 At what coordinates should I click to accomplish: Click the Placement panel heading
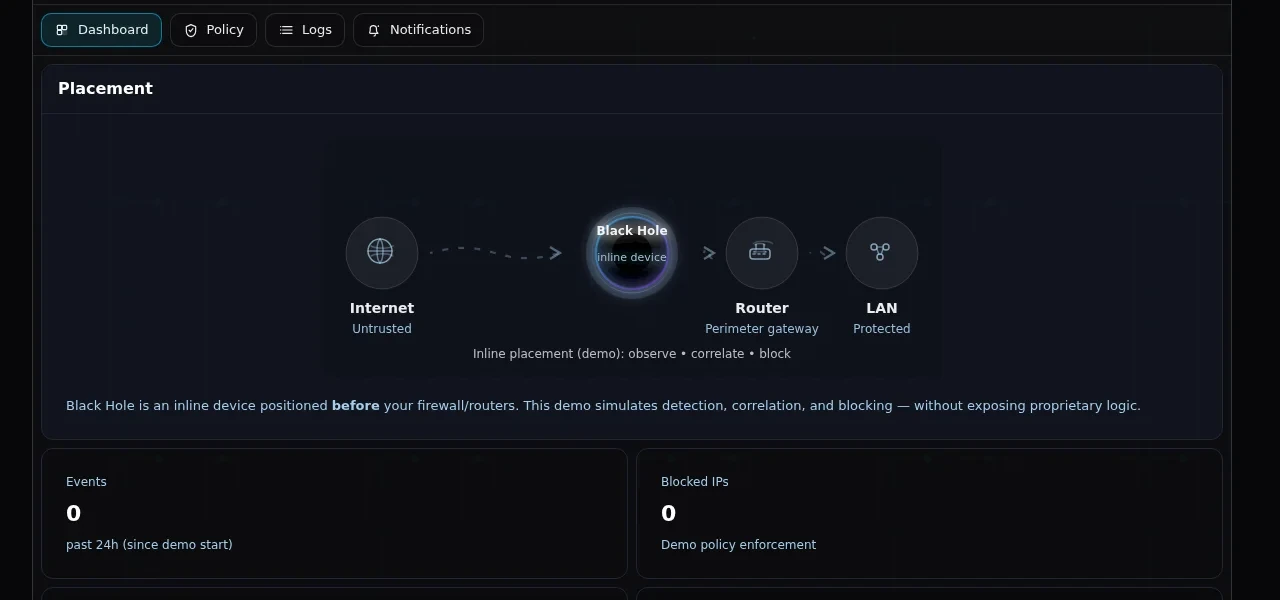[105, 88]
